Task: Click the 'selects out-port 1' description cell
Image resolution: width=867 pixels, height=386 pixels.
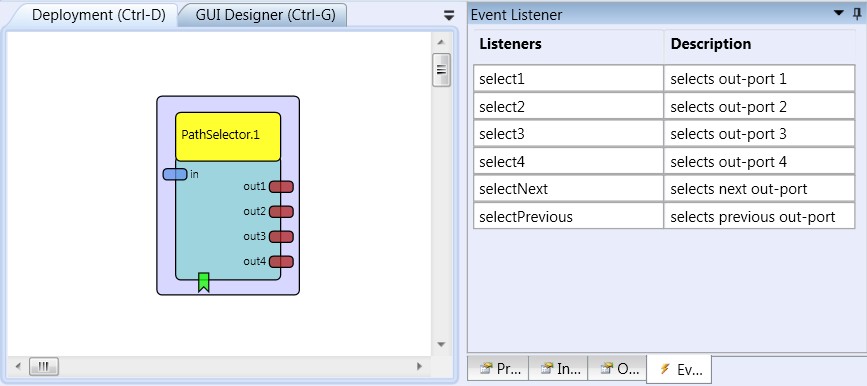Action: tap(759, 78)
